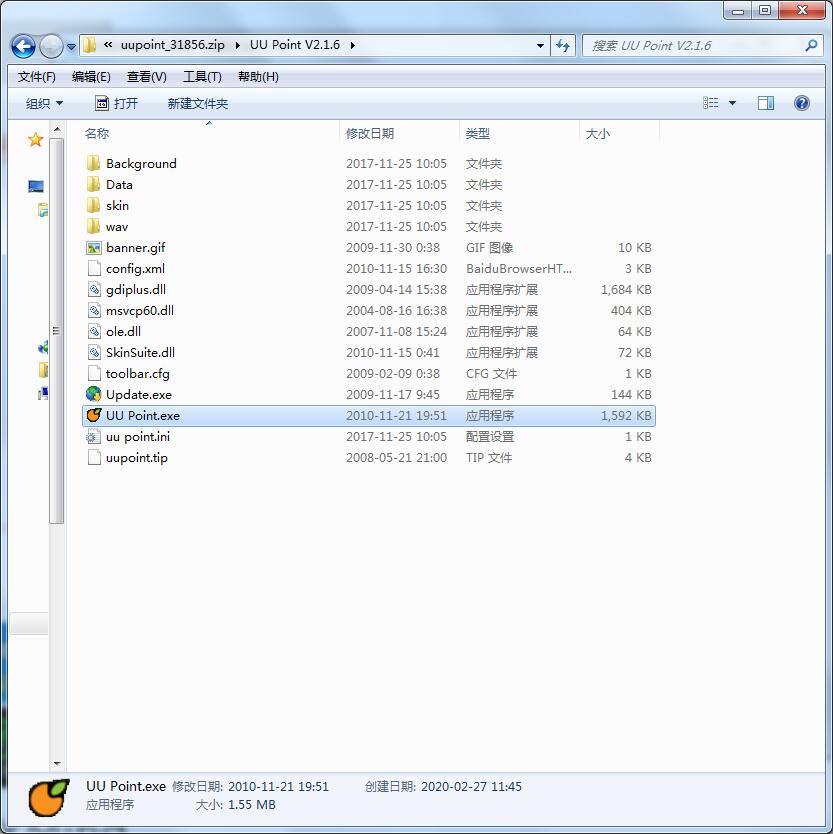Open the 帮助(H) menu
833x834 pixels.
click(x=259, y=77)
